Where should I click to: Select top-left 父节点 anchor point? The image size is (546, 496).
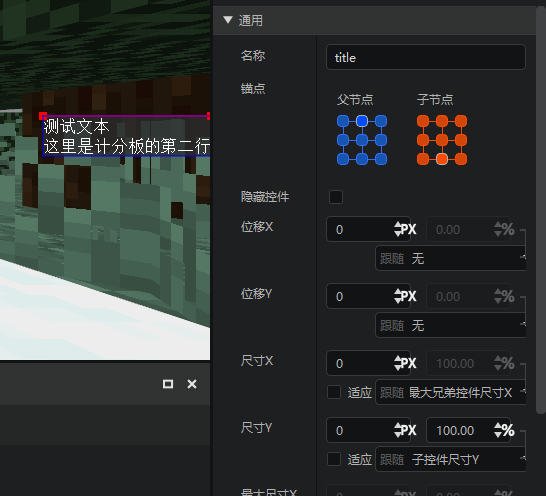pyautogui.click(x=343, y=121)
